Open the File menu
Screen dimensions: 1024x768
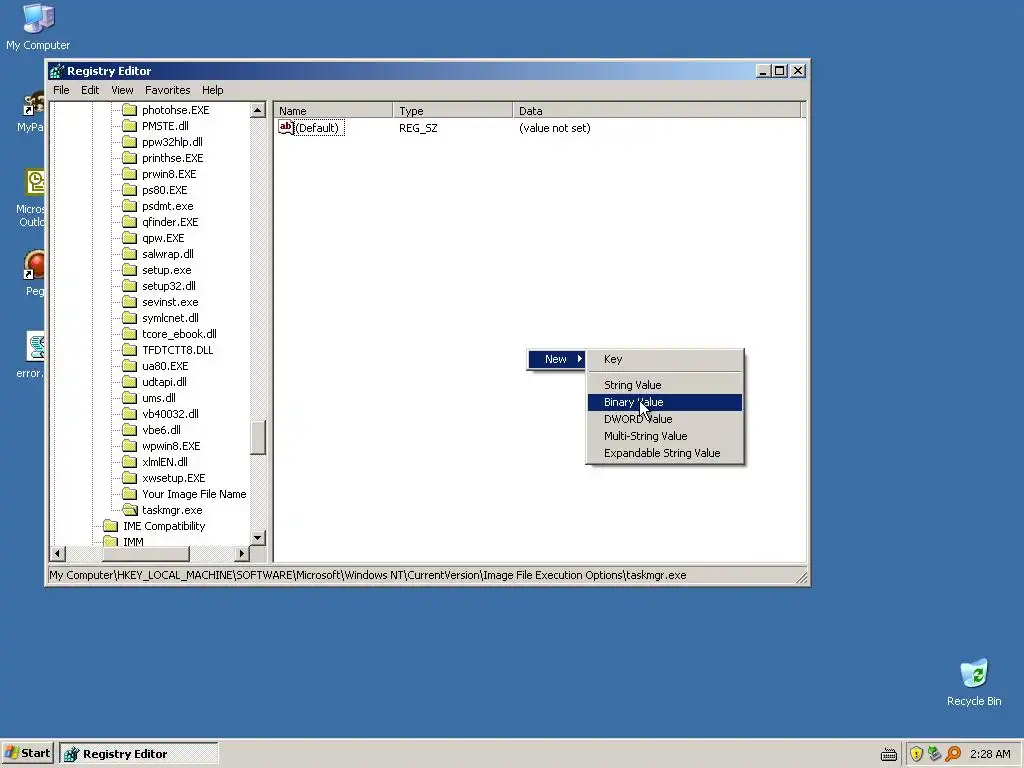coord(61,90)
